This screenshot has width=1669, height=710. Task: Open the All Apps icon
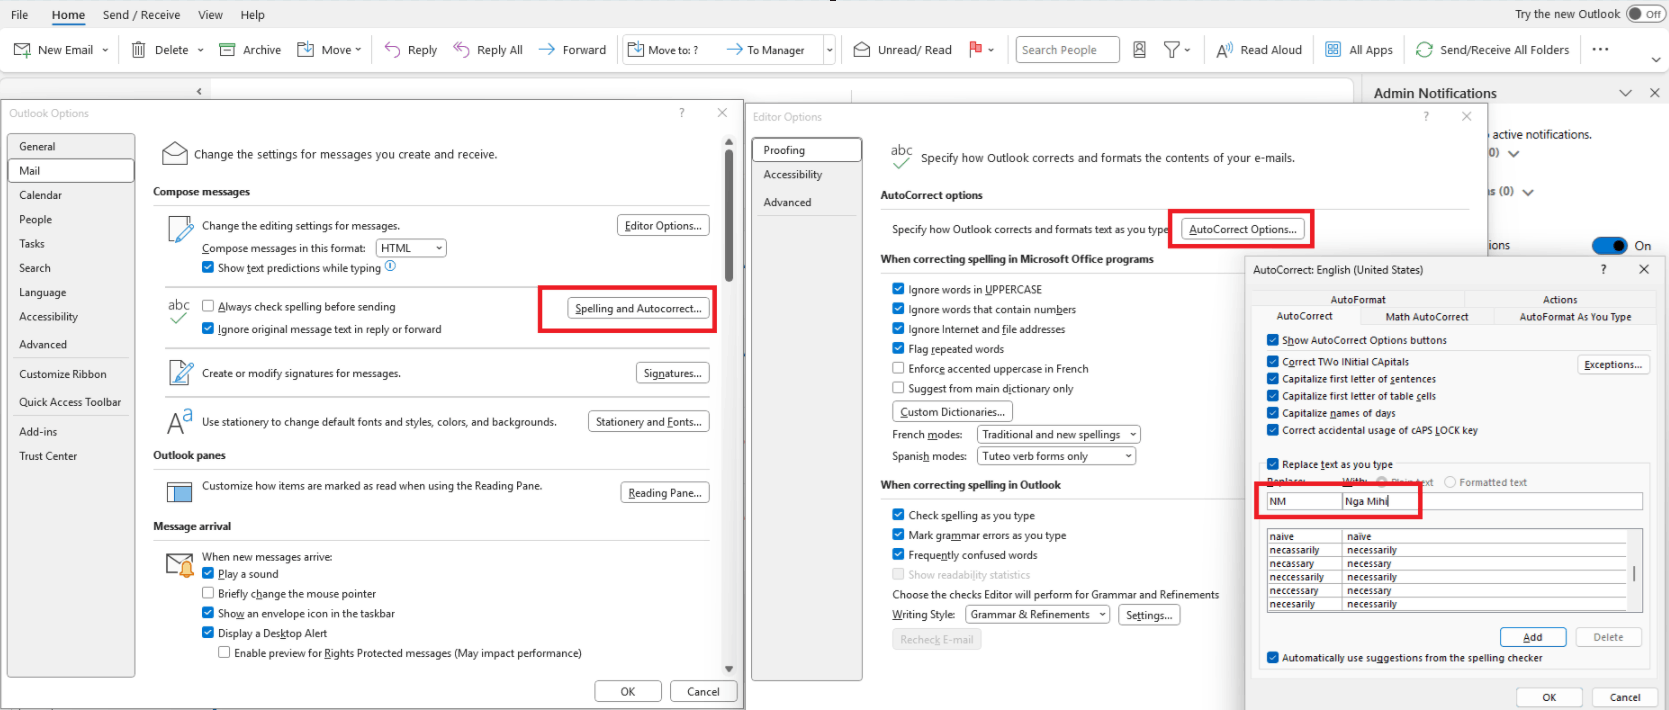click(1333, 49)
